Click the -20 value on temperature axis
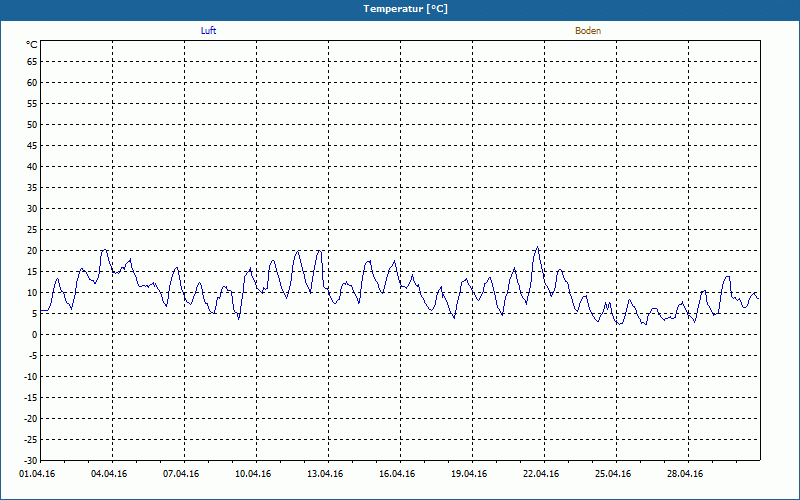This screenshot has height=500, width=800. (x=31, y=419)
